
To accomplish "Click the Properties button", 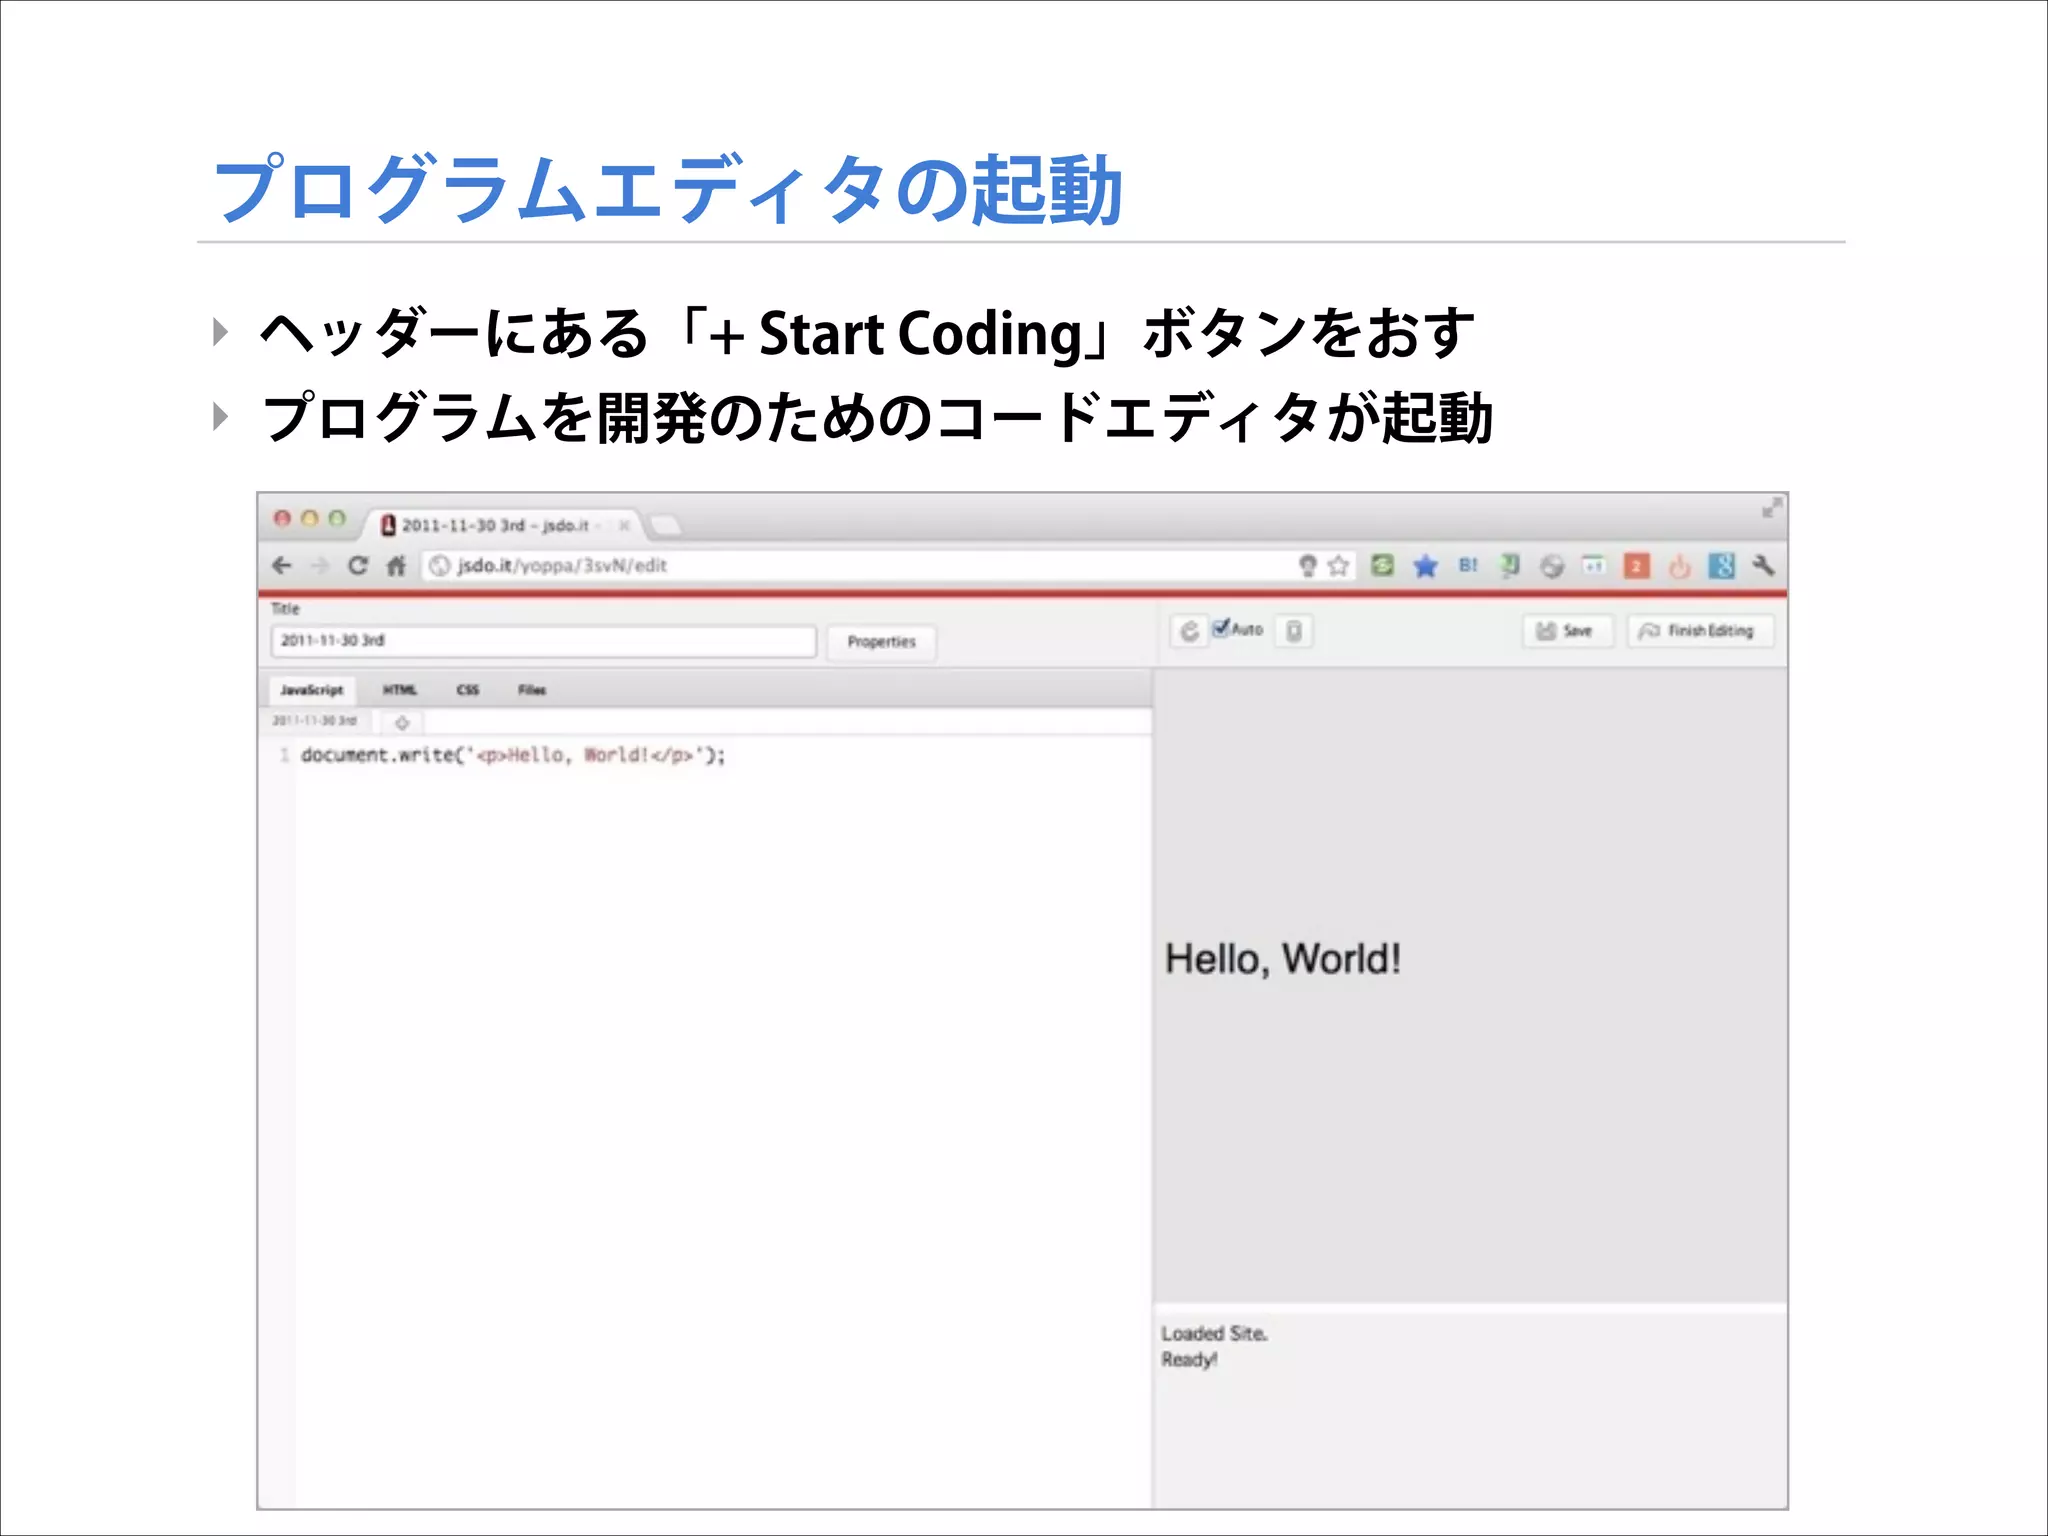I will [881, 642].
